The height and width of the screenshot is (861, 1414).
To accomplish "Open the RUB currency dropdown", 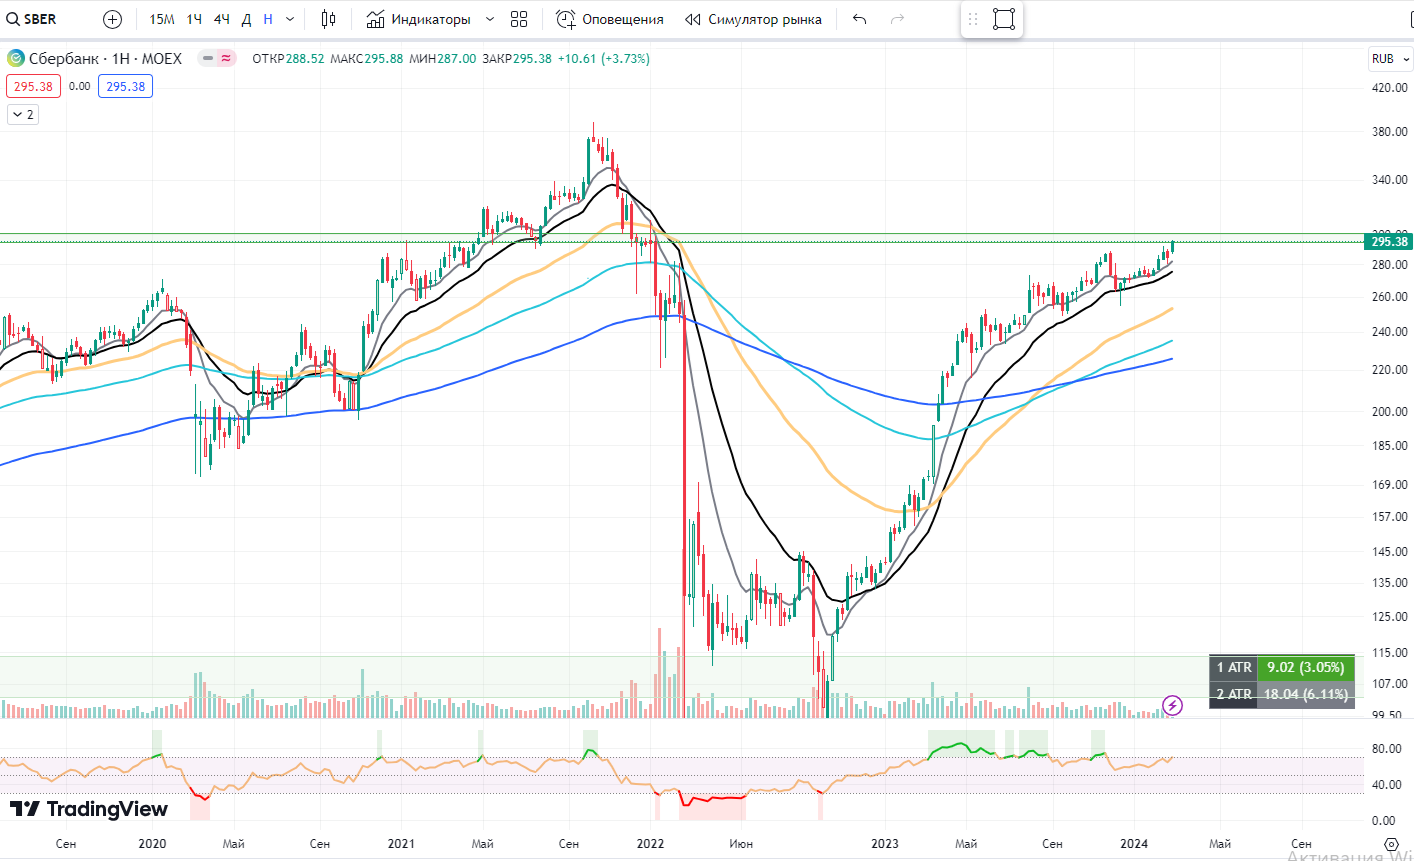I will tap(1390, 59).
